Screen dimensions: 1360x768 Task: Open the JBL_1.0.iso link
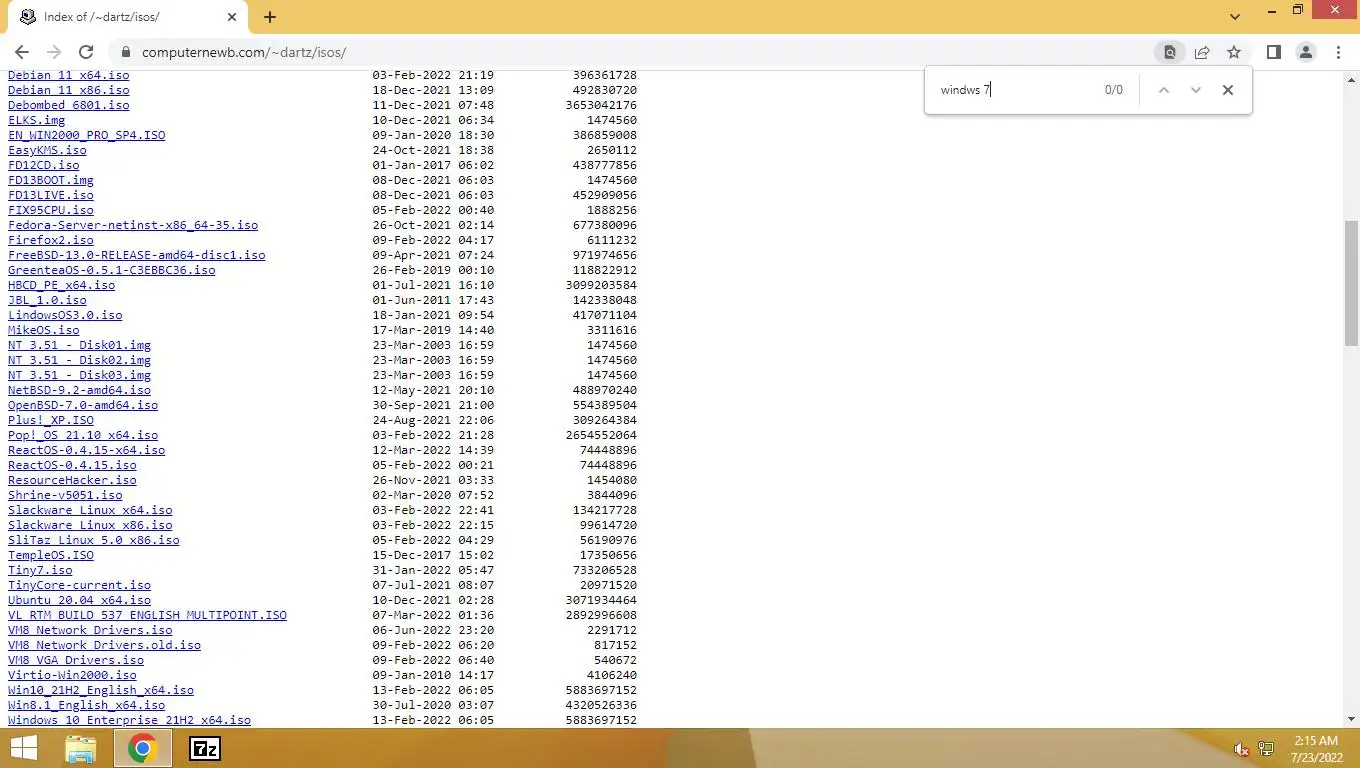[x=47, y=300]
